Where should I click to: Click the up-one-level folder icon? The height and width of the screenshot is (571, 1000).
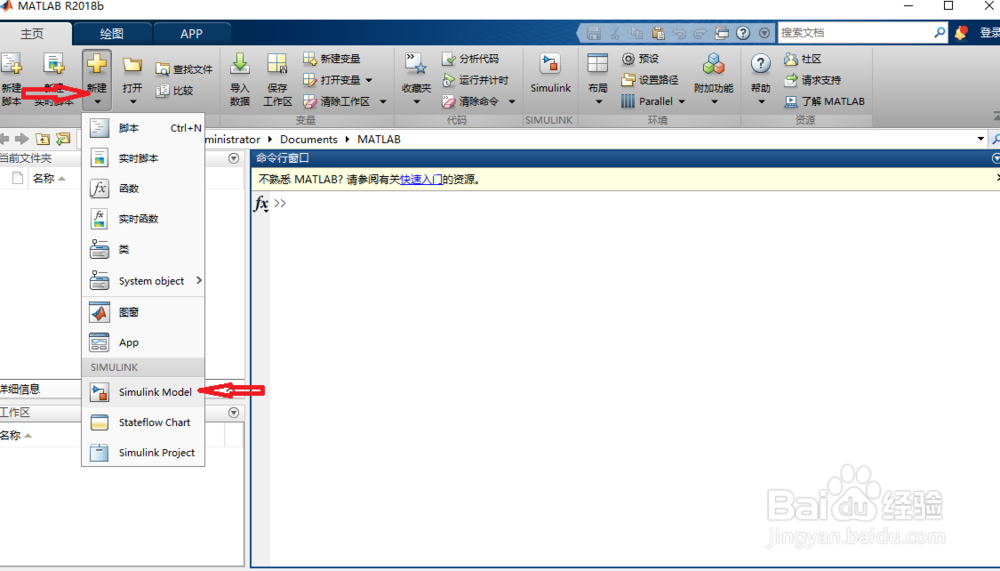tap(43, 139)
